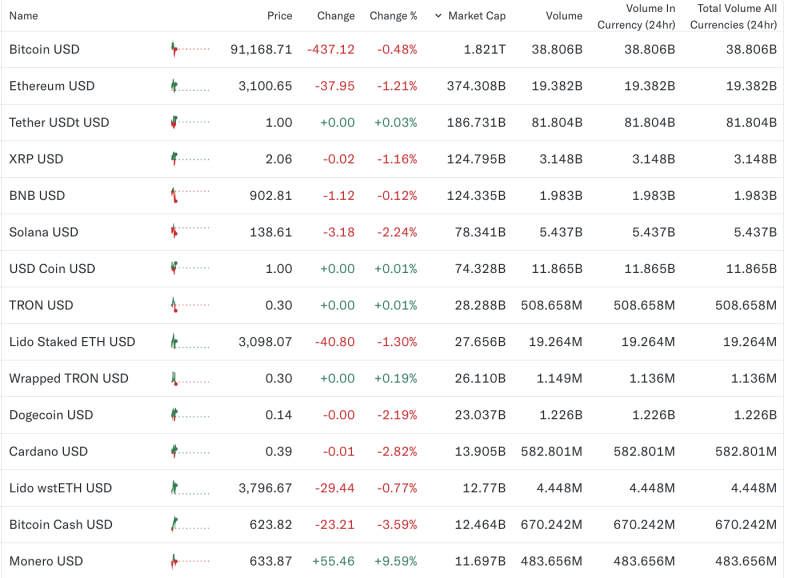Image resolution: width=800 pixels, height=578 pixels.
Task: Sort the table by Change %
Action: click(392, 16)
